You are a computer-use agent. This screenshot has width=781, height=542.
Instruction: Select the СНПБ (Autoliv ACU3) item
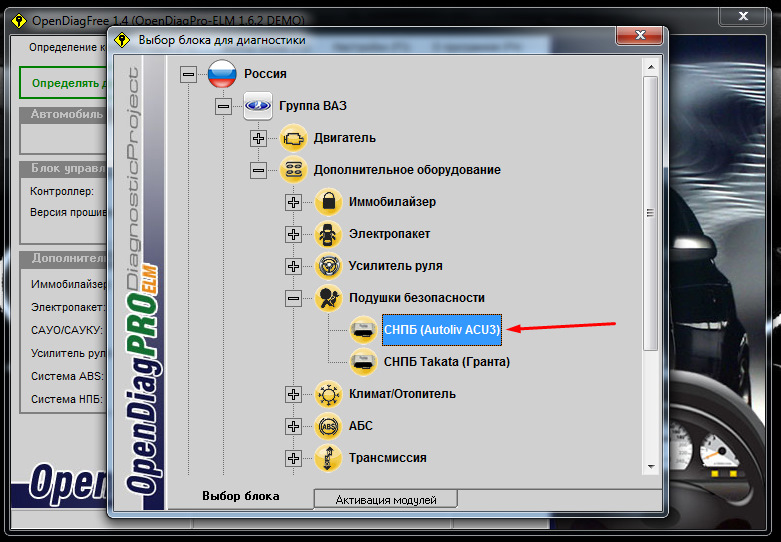[442, 330]
